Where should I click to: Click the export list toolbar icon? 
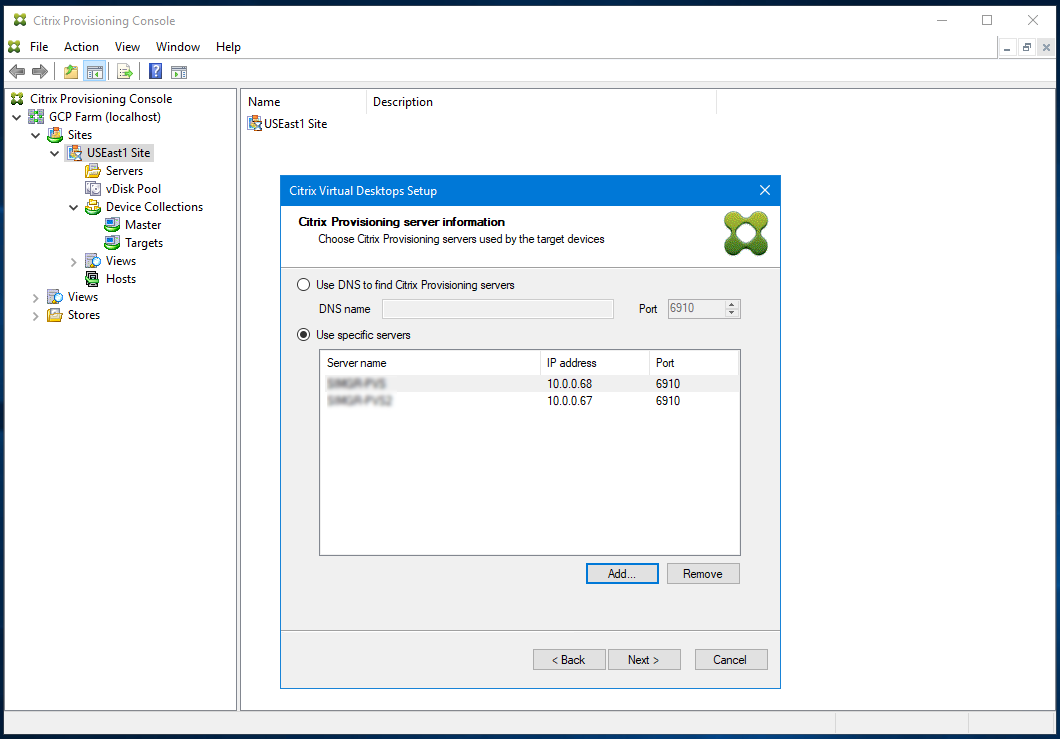pyautogui.click(x=124, y=71)
